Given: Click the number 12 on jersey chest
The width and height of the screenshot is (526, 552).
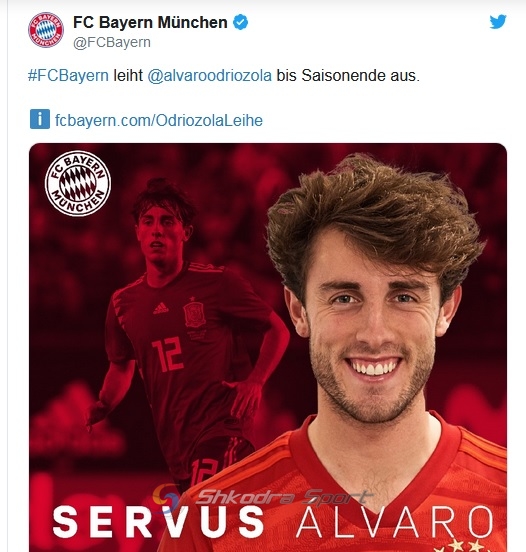Looking at the screenshot, I should 168,354.
